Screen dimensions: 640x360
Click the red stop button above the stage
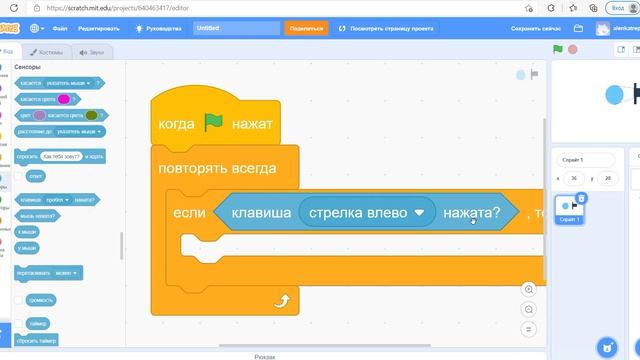click(573, 49)
